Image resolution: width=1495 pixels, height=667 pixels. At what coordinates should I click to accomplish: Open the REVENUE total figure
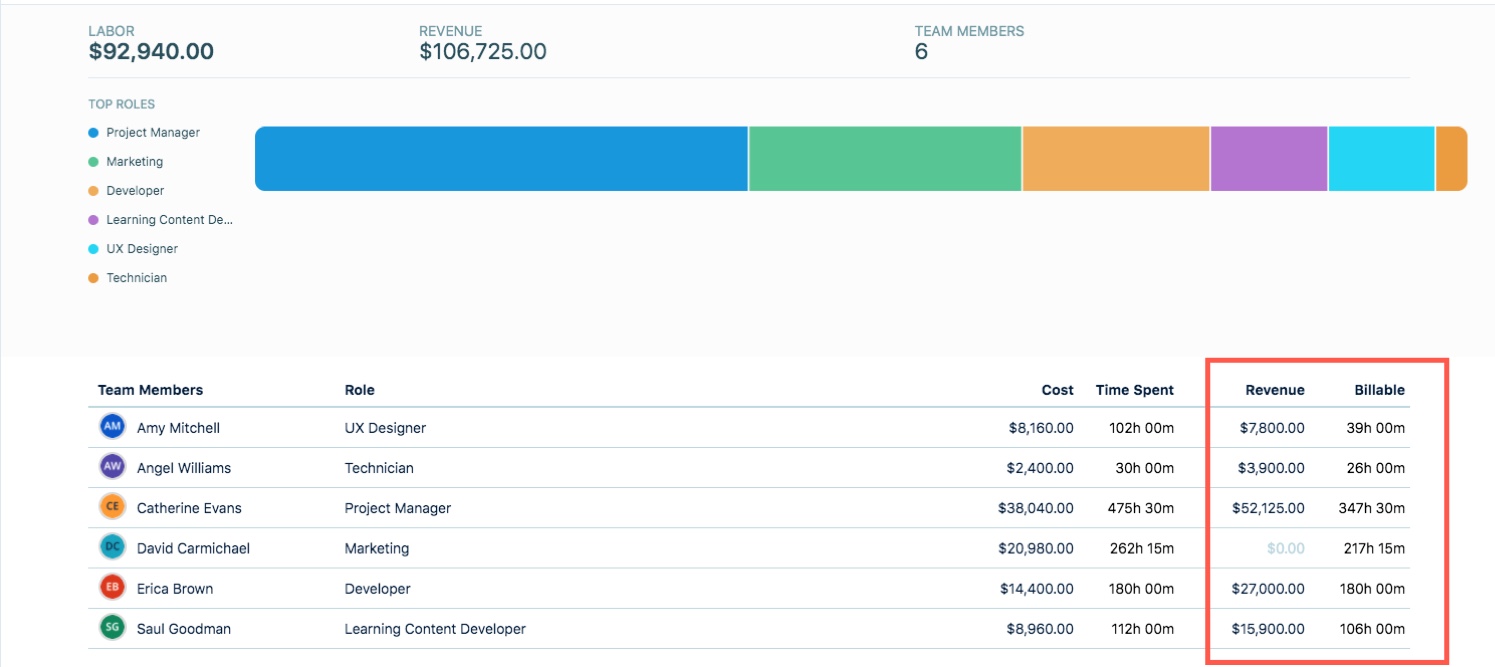pyautogui.click(x=483, y=51)
